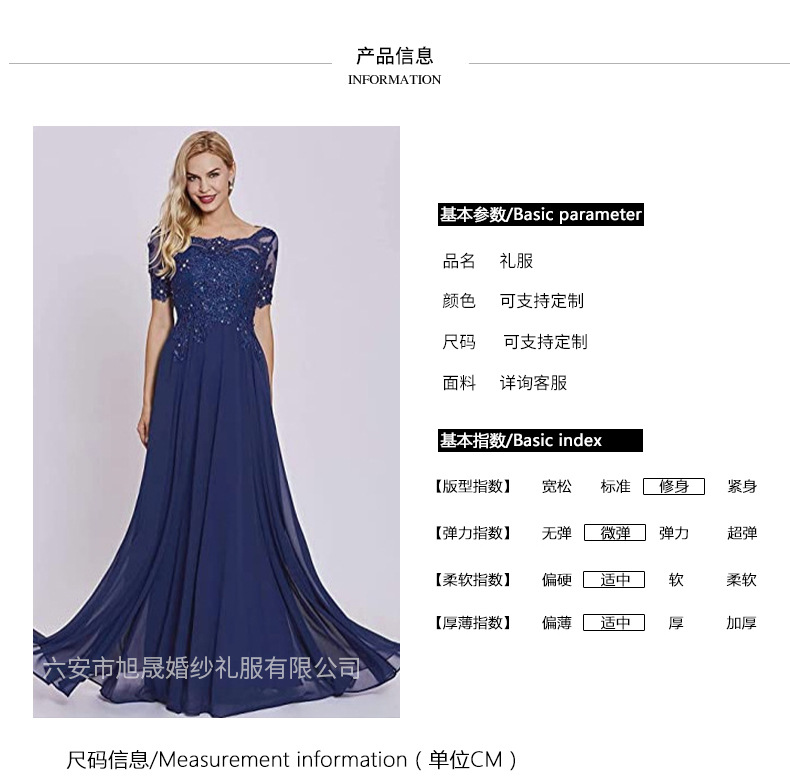
Task: Choose 宽松 in the fit index row
Action: pos(557,486)
